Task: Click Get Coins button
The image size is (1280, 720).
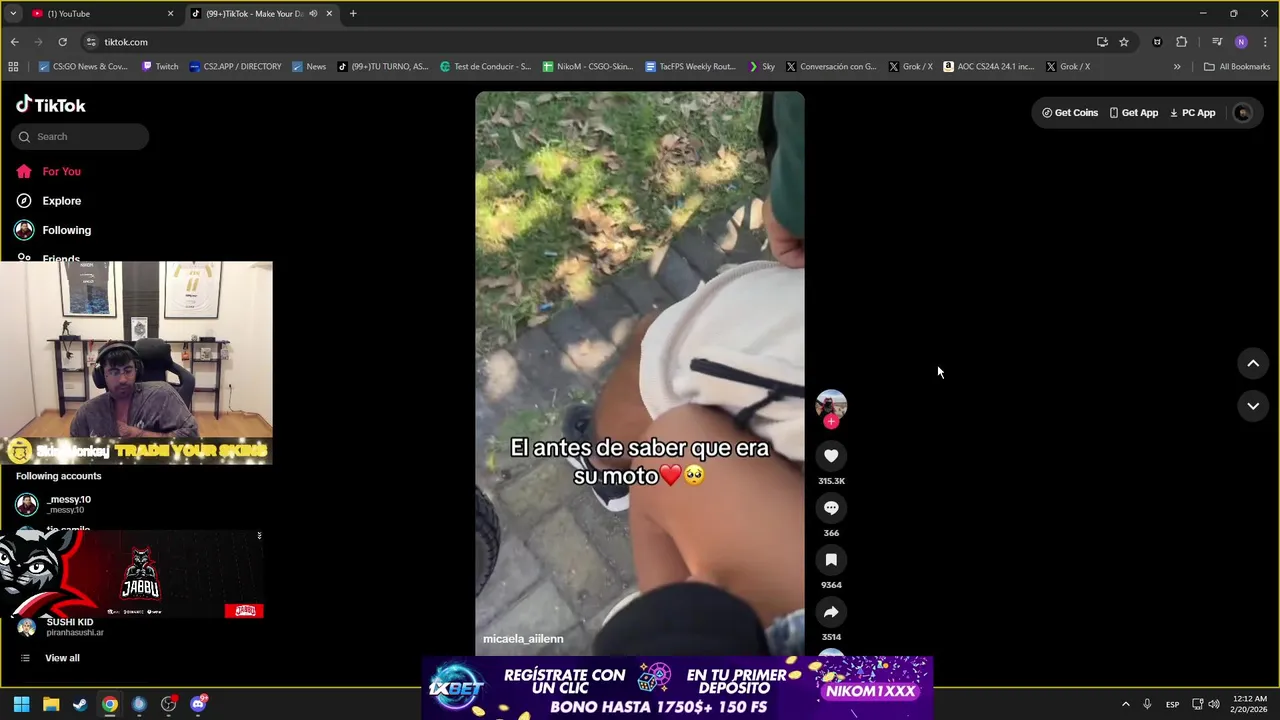Action: 1070,113
